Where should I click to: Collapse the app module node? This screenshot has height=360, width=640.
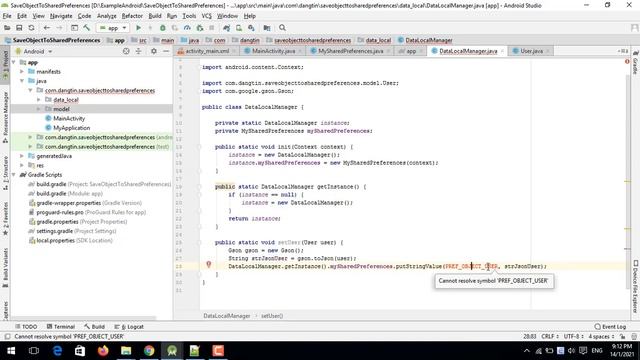coord(14,62)
